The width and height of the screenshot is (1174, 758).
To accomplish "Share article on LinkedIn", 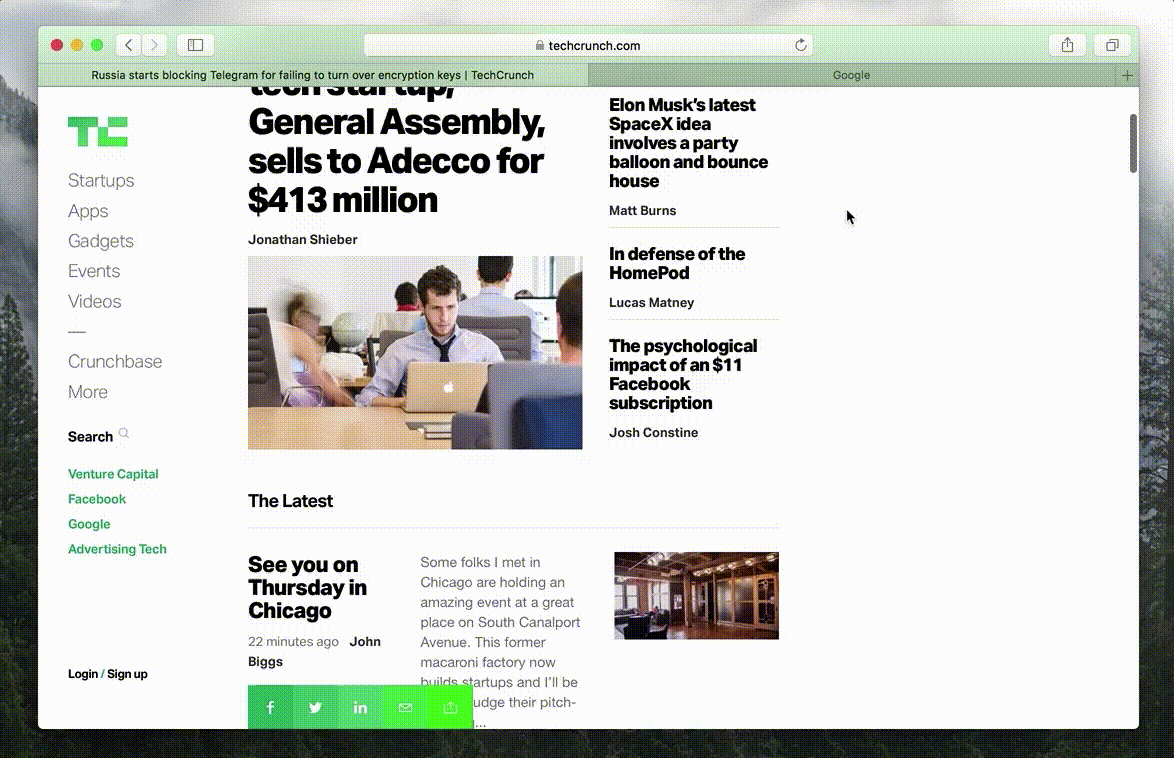I will (360, 707).
